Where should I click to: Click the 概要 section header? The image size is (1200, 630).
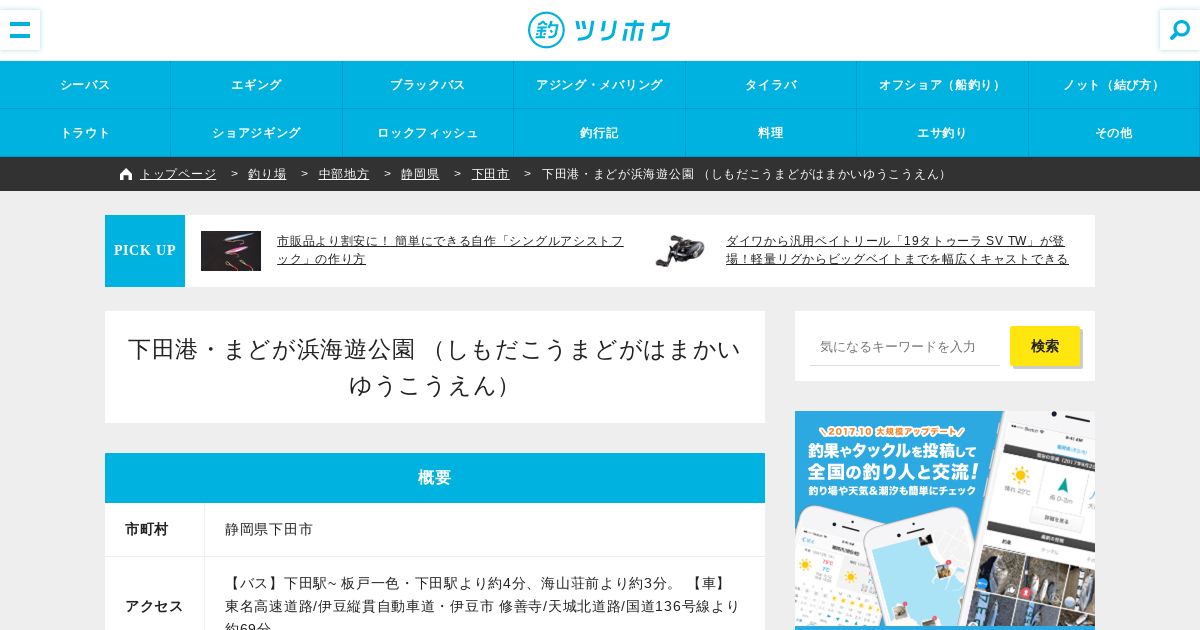pos(435,478)
